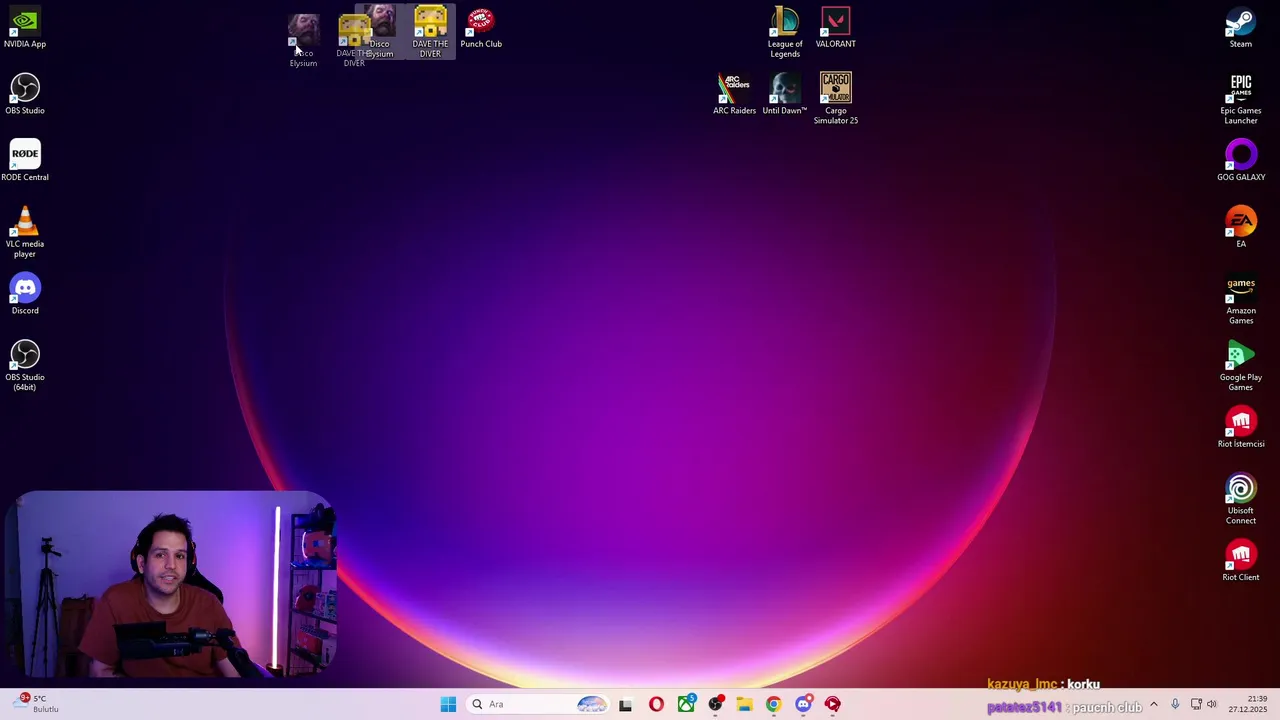Open VLC media player shortcut
This screenshot has height=720, width=1280.
coord(25,232)
